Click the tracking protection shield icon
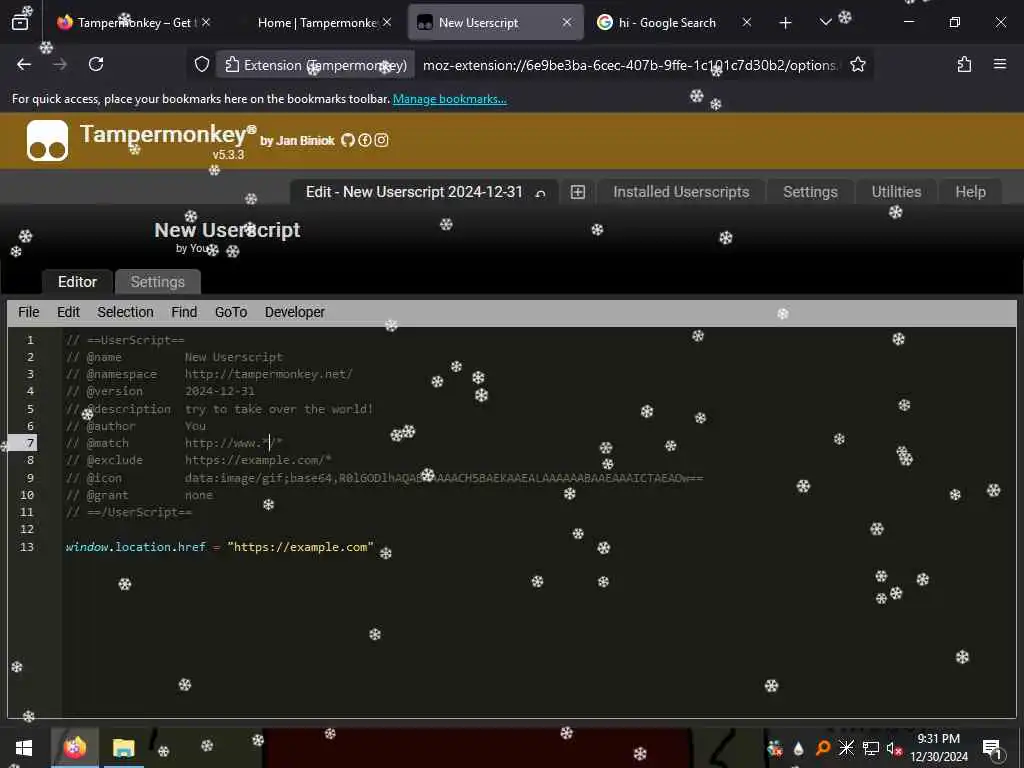This screenshot has width=1024, height=768. click(x=202, y=64)
